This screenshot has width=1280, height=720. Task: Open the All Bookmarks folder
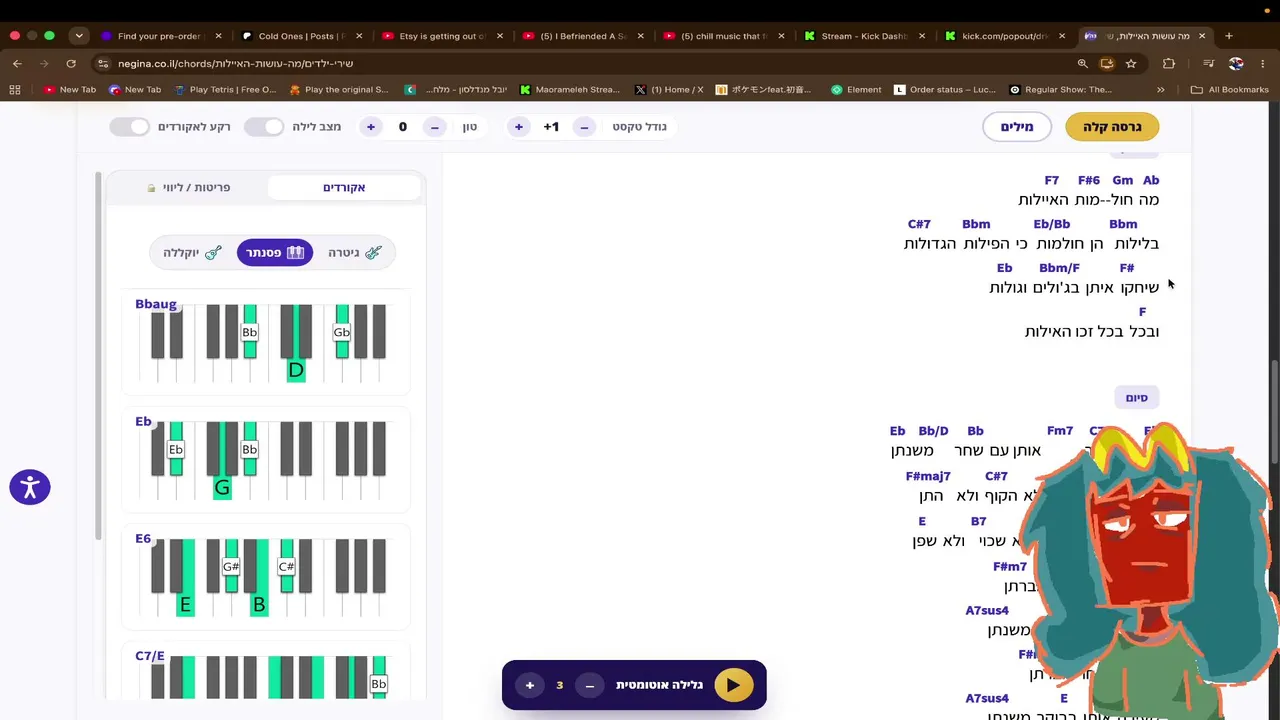(1229, 89)
